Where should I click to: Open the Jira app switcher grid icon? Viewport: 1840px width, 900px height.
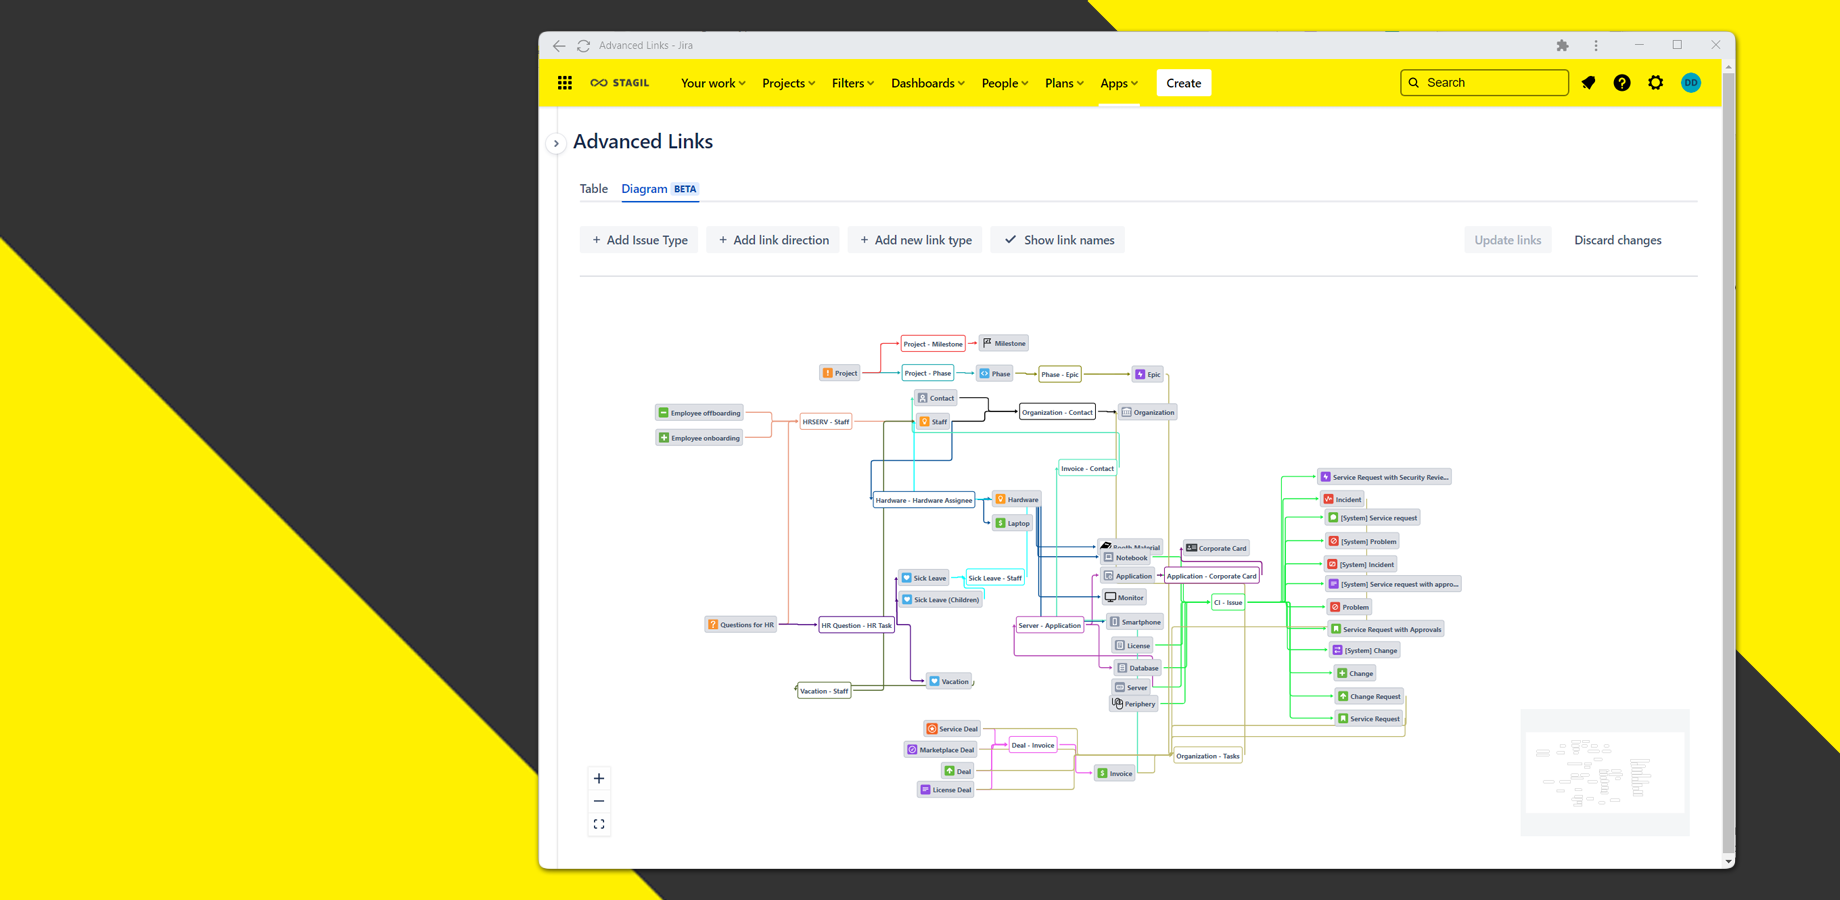pyautogui.click(x=565, y=82)
